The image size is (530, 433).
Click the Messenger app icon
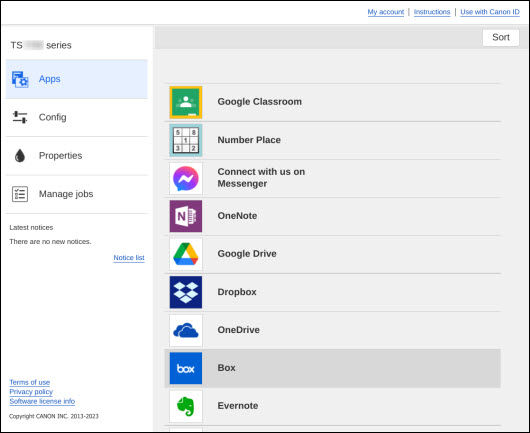click(186, 178)
